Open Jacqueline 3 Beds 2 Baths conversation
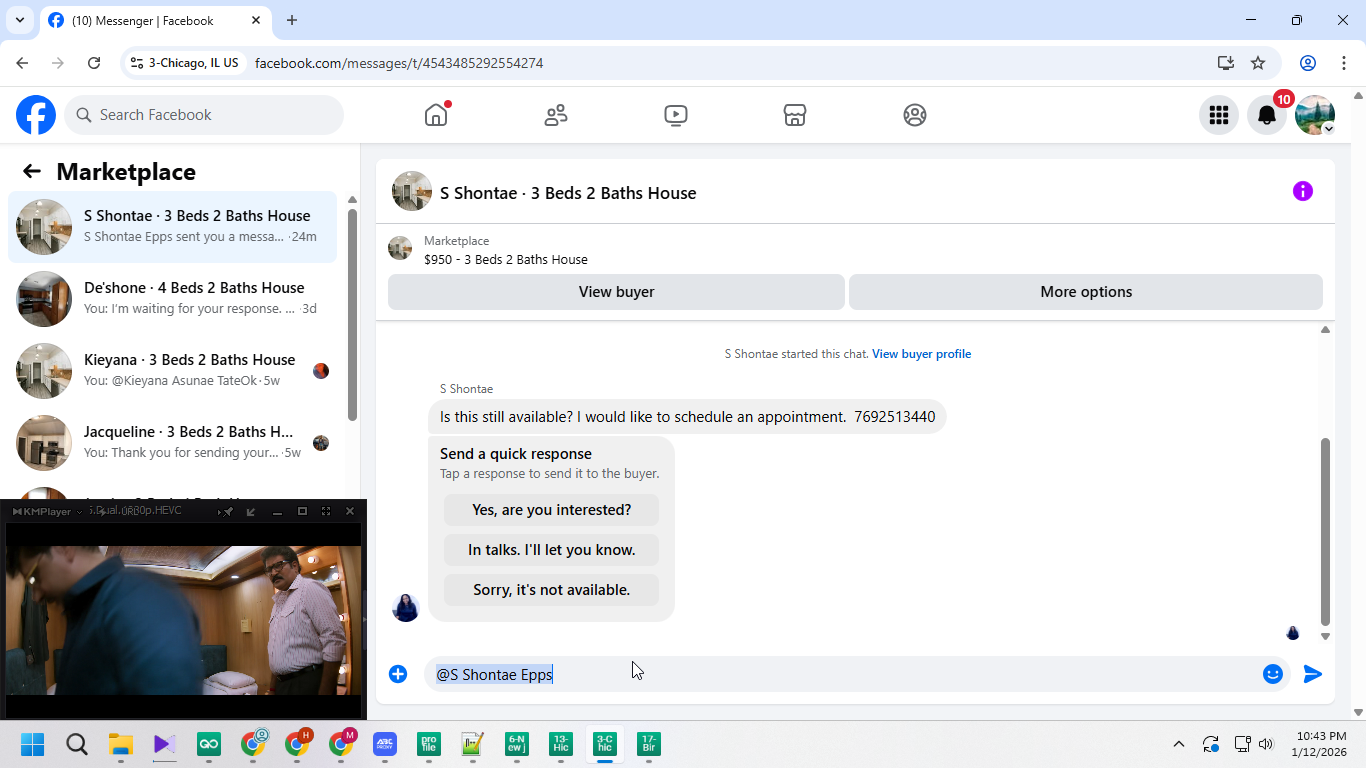The height and width of the screenshot is (768, 1366). [x=173, y=443]
